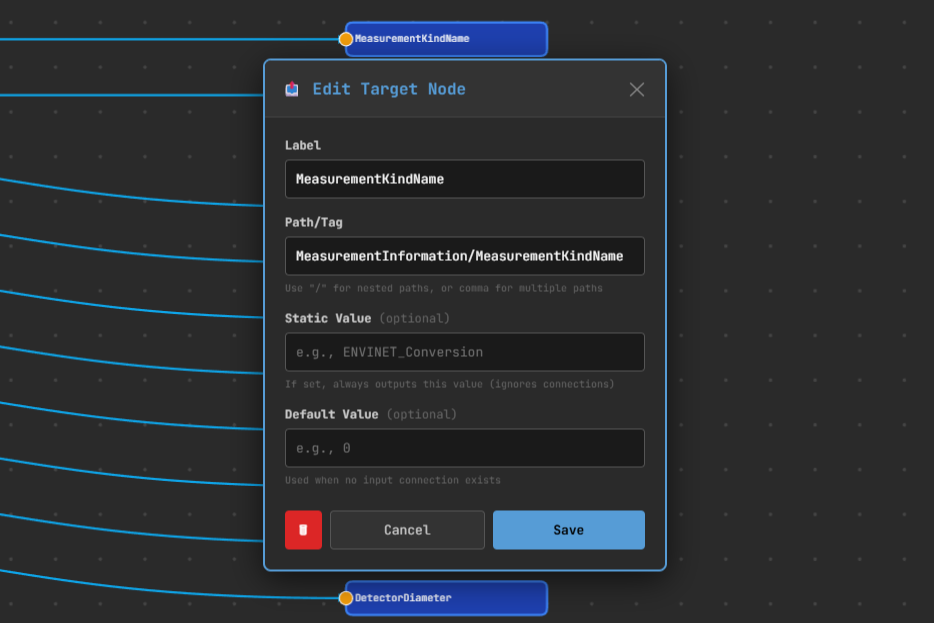Click the Static Value field heading
Image resolution: width=934 pixels, height=623 pixels.
[328, 318]
